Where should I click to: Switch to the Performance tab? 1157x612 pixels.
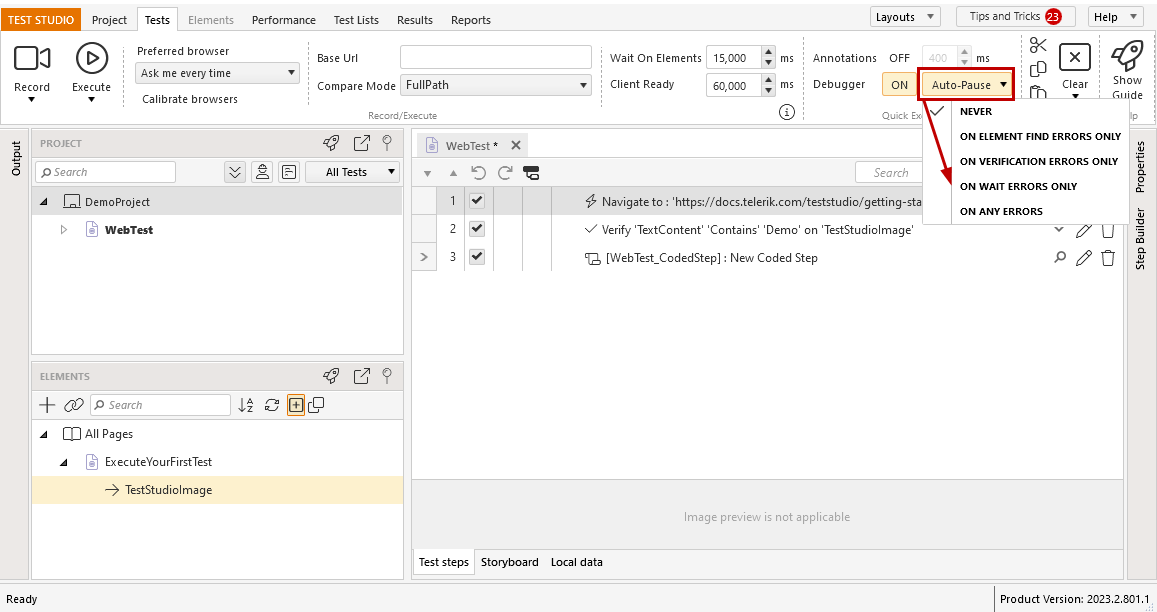(x=283, y=20)
